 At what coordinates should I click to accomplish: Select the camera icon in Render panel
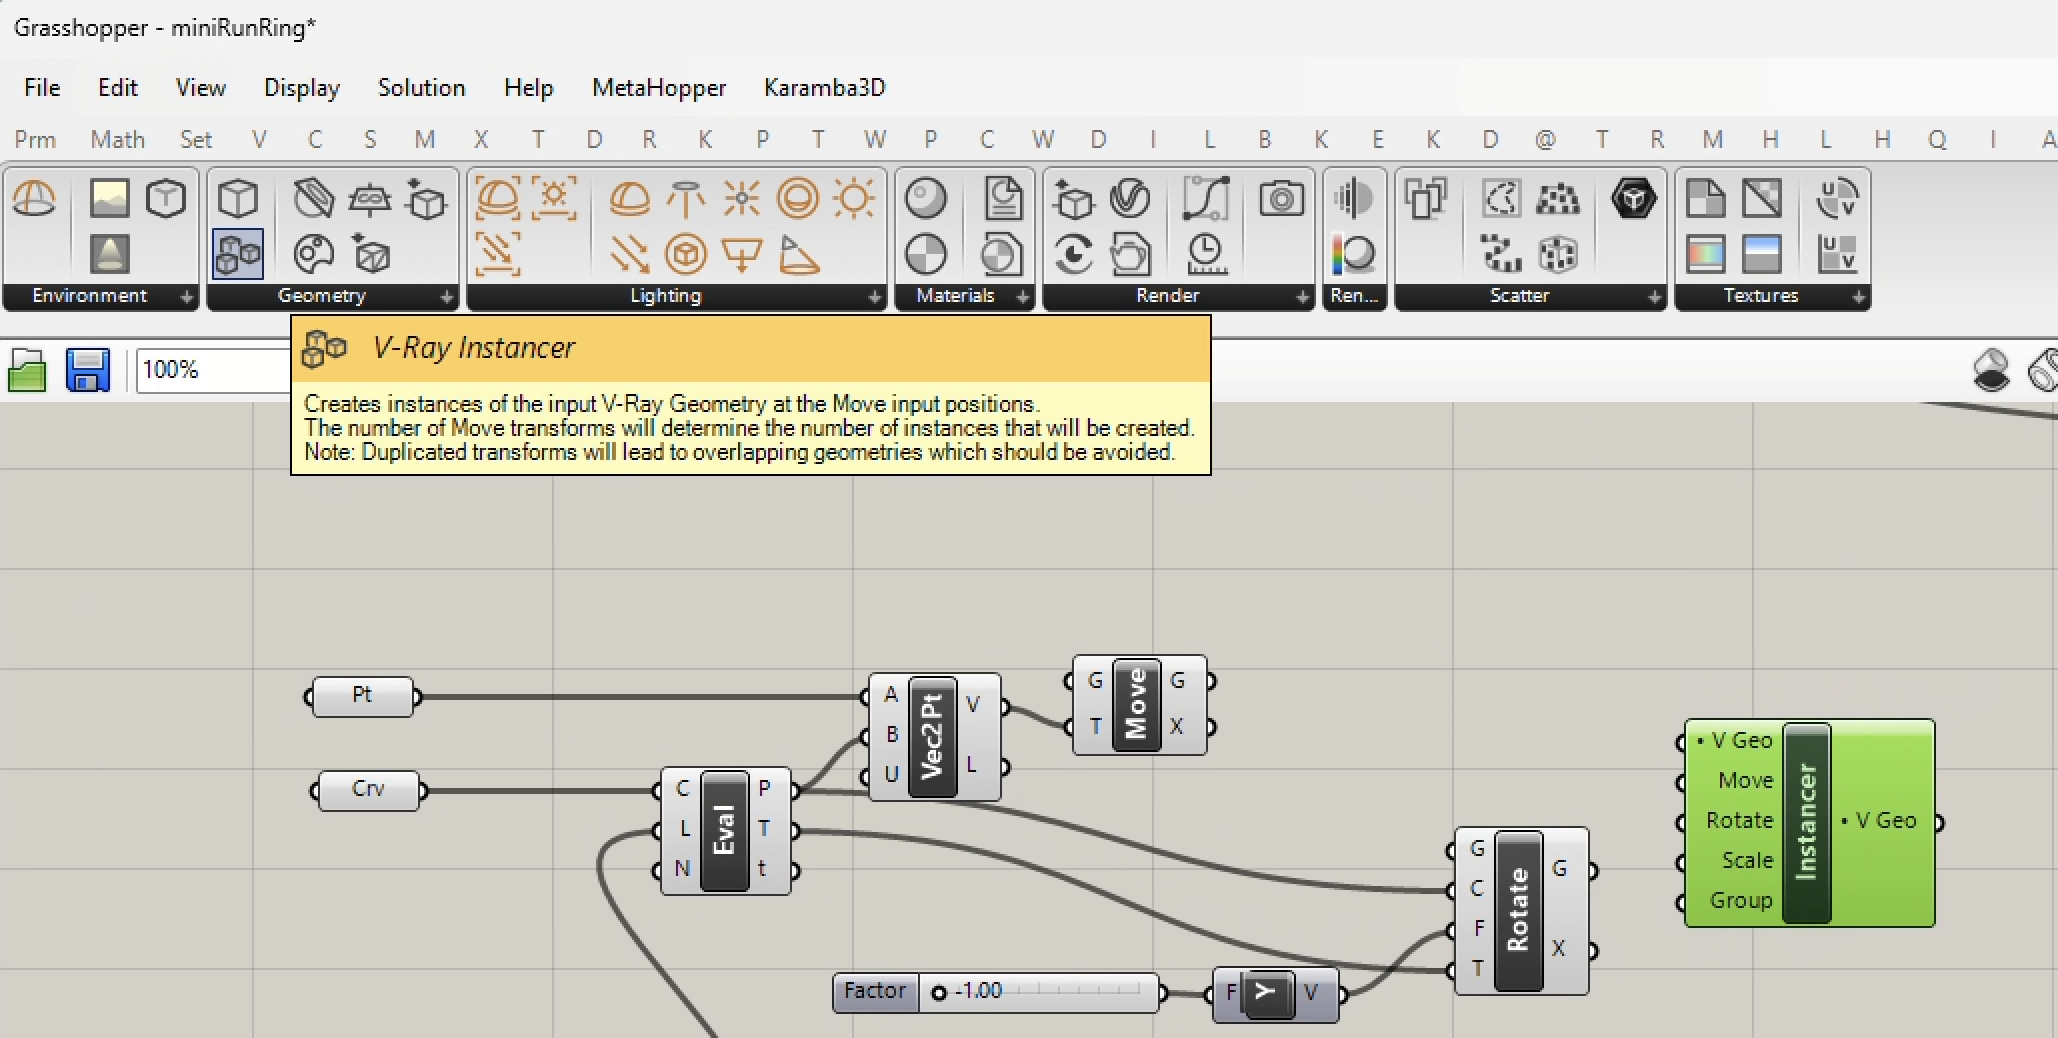1281,198
